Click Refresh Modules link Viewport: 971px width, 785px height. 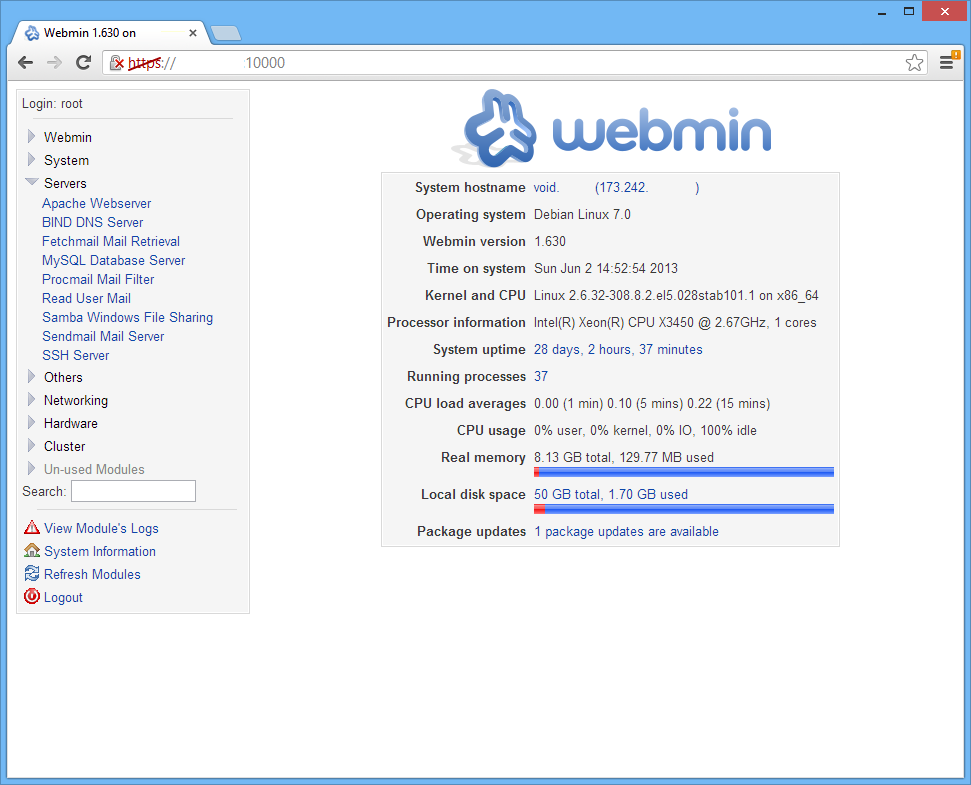pyautogui.click(x=92, y=574)
